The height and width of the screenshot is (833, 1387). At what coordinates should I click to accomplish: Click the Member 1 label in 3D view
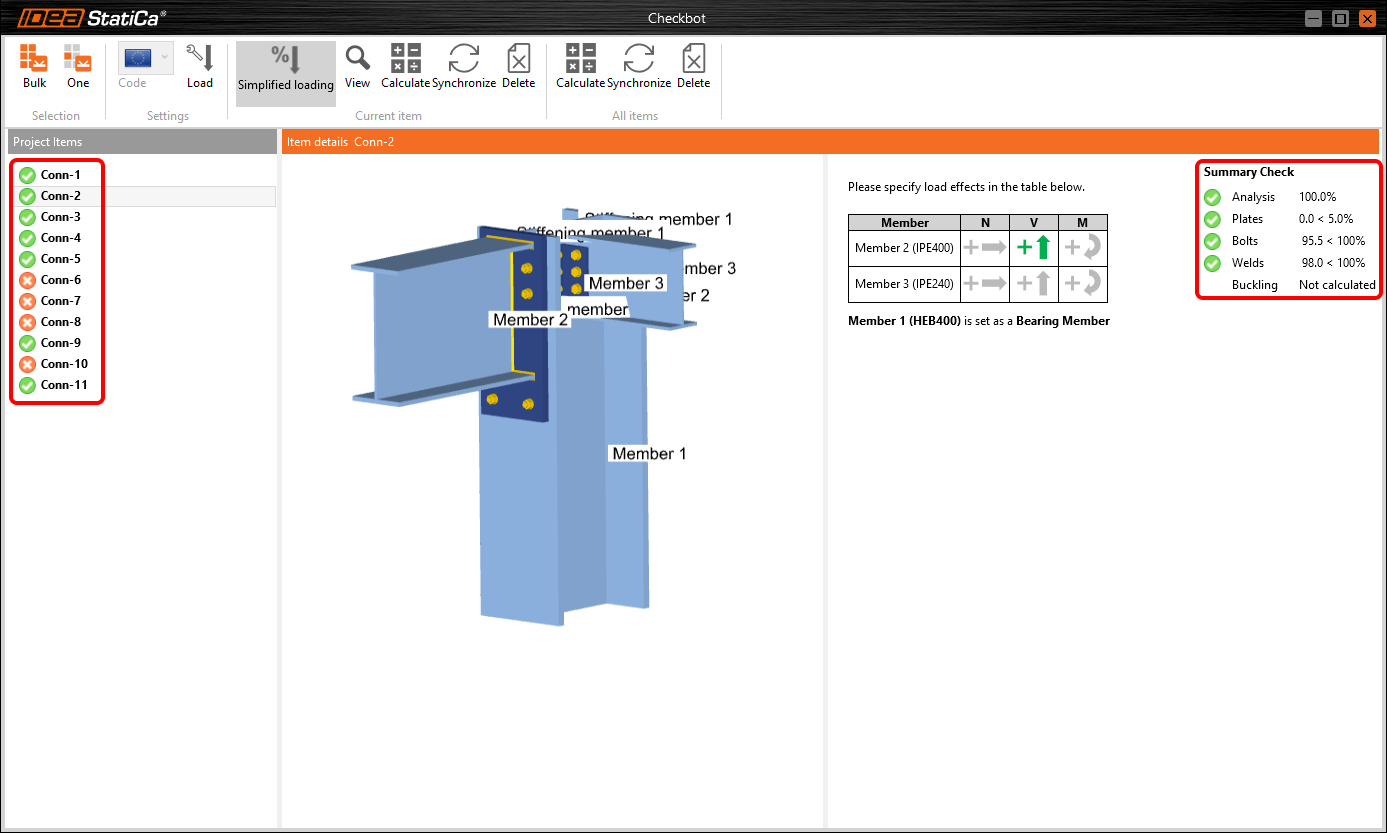649,454
